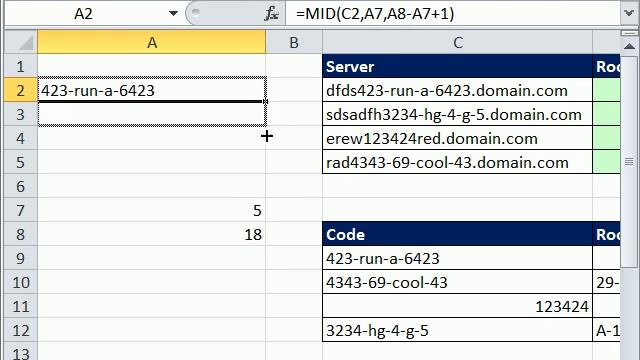
Task: Select column B header
Action: 294,42
